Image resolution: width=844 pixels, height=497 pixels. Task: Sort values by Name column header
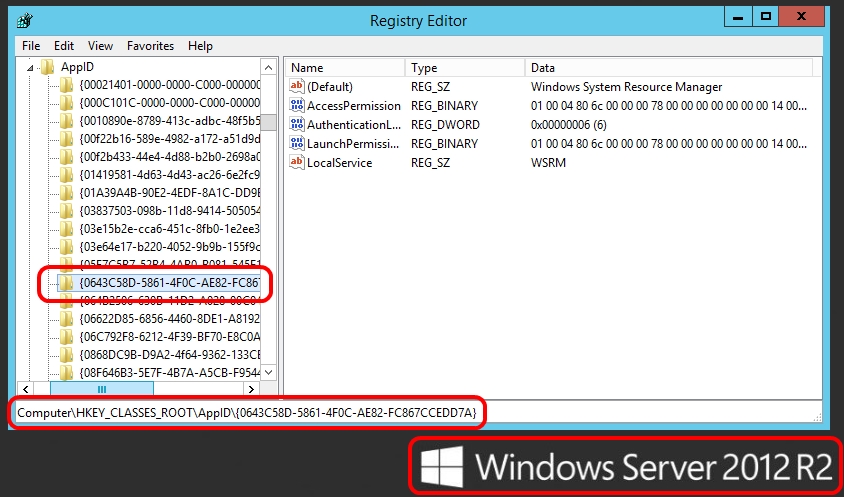pos(345,68)
